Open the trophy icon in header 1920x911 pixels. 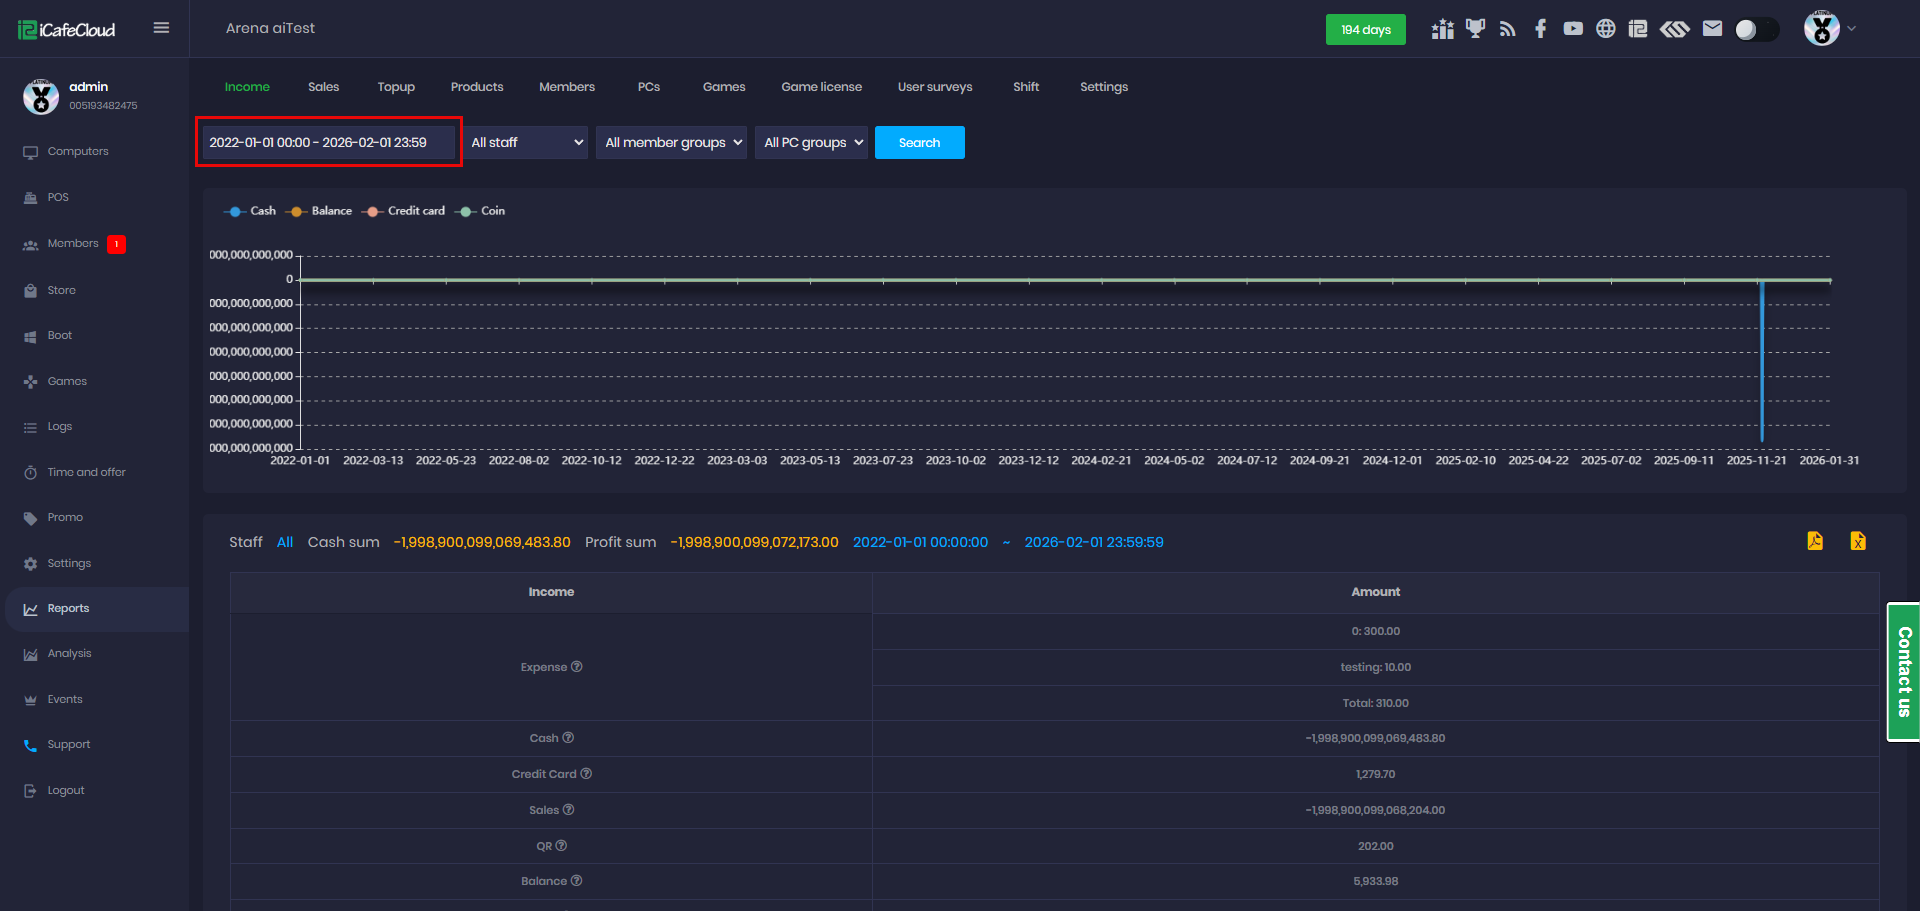coord(1475,29)
